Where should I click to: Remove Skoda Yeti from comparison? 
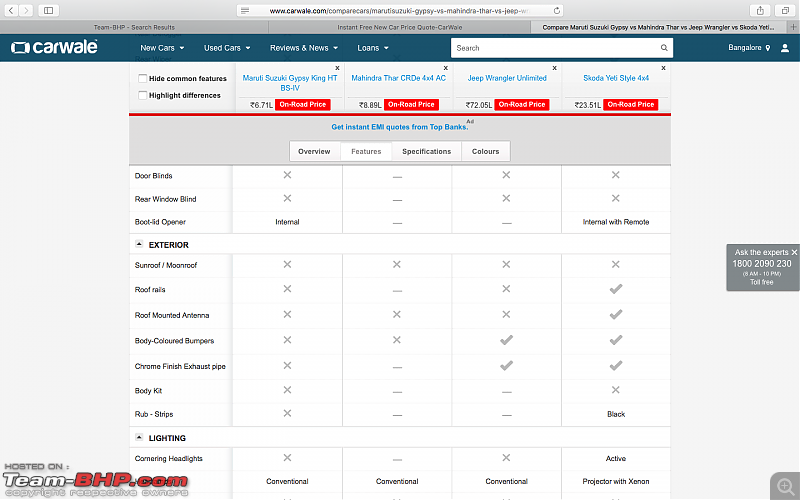[663, 68]
